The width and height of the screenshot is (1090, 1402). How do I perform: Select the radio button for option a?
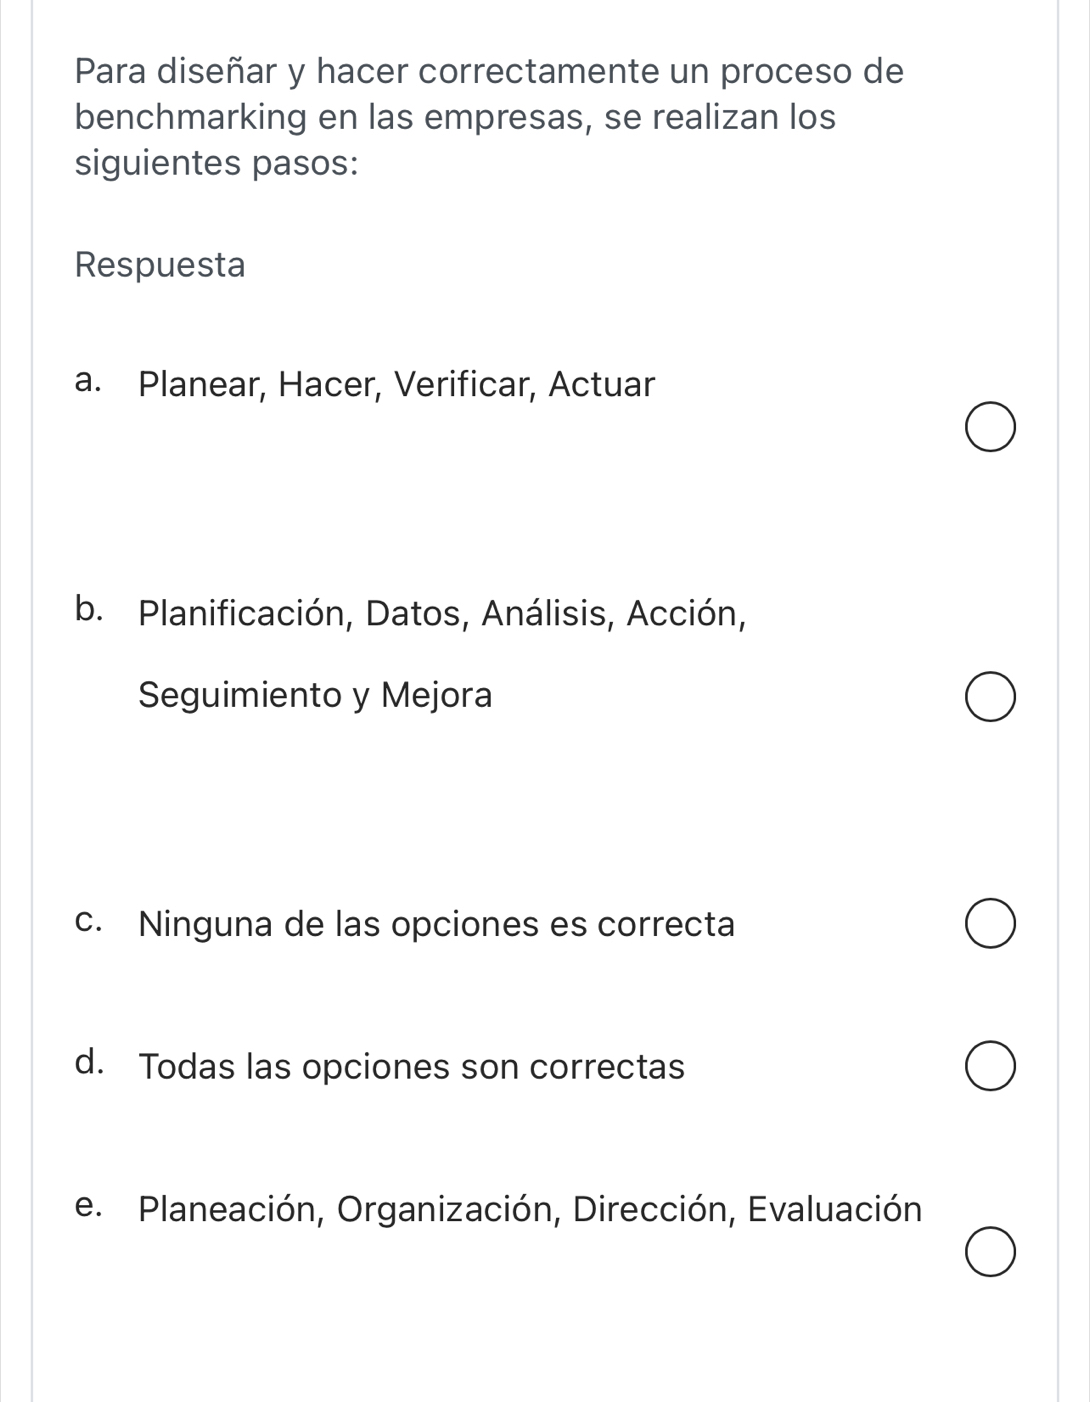coord(991,429)
